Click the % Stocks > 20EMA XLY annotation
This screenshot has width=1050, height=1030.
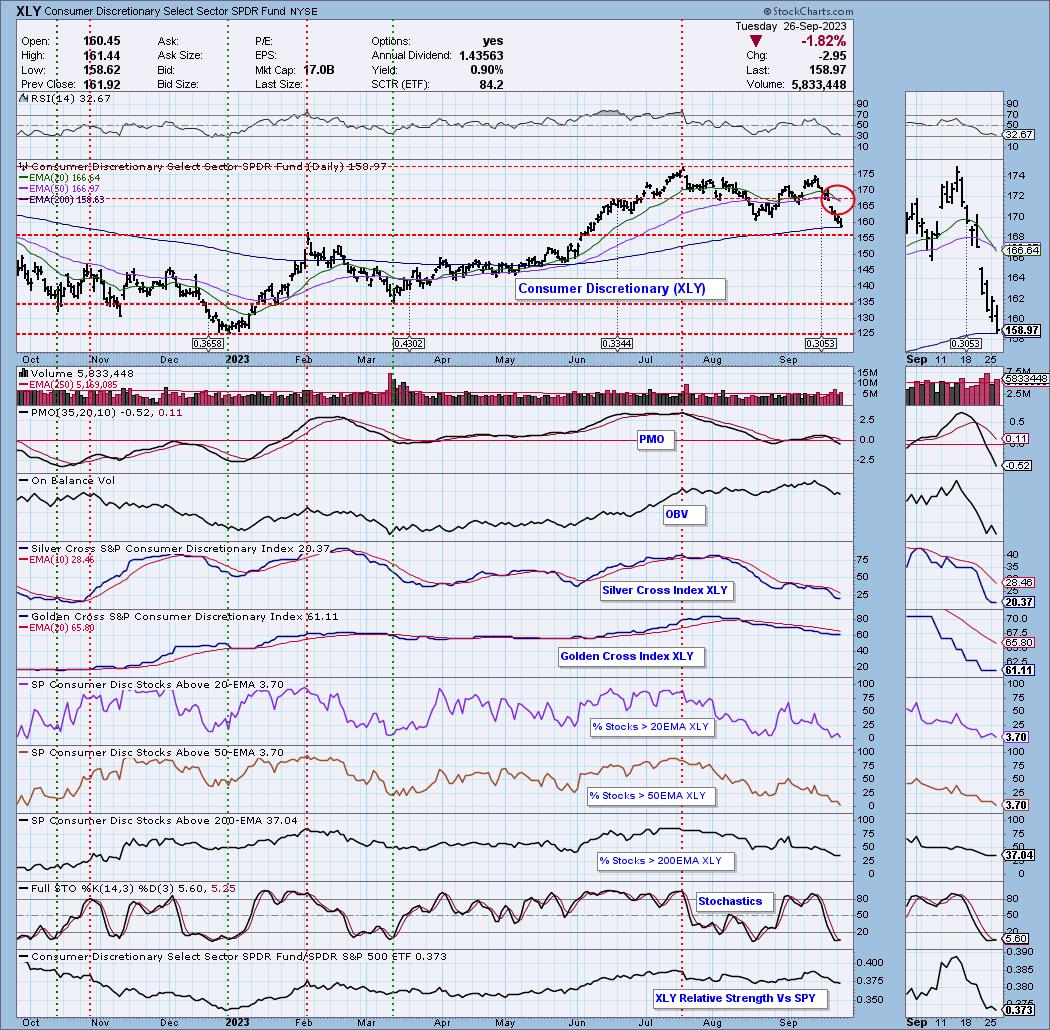(x=650, y=727)
